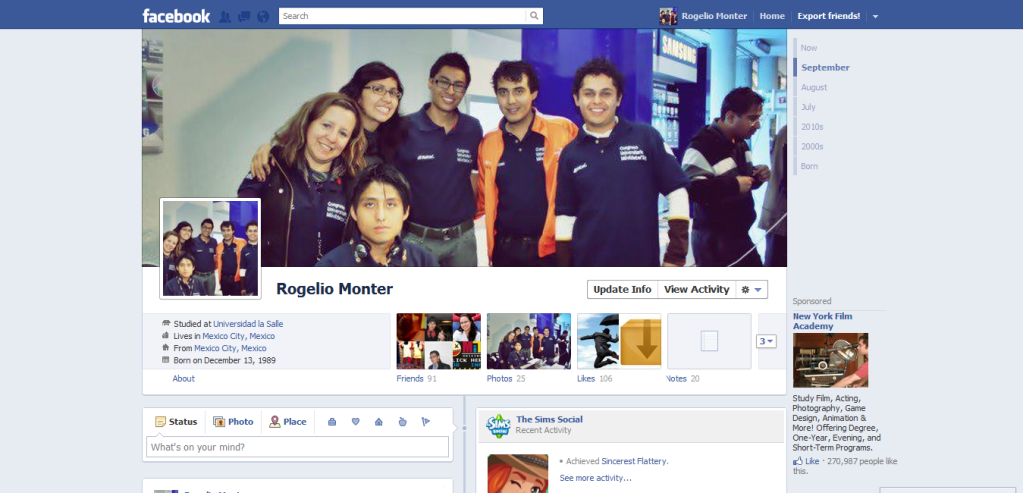Open the notifications globe icon
Screen dimensions: 1023x493
[263, 16]
